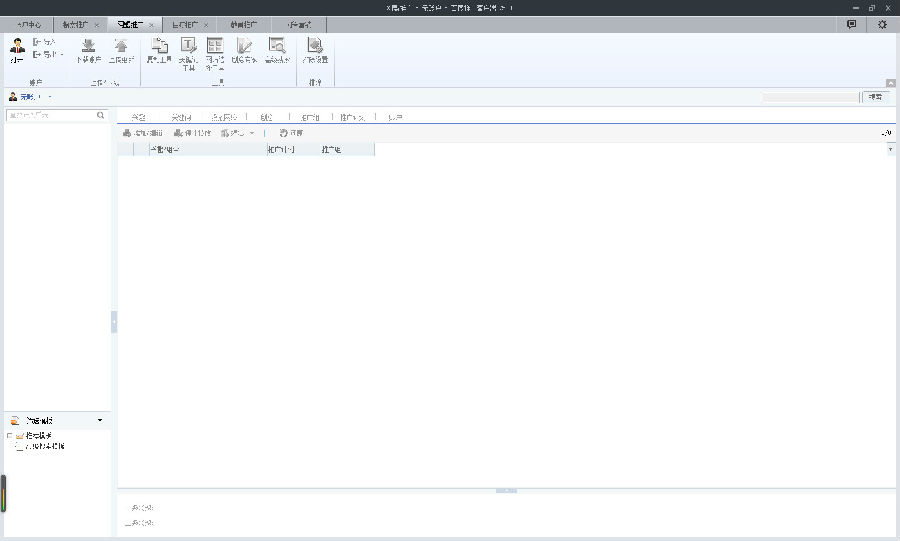
Task: Toggle the tree expander beside the folder node
Action: [9, 435]
